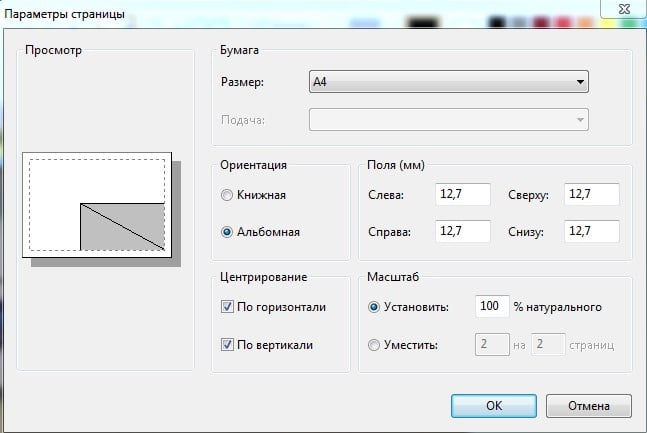Open the Размер paper size dropdown
This screenshot has height=433, width=647.
(449, 82)
